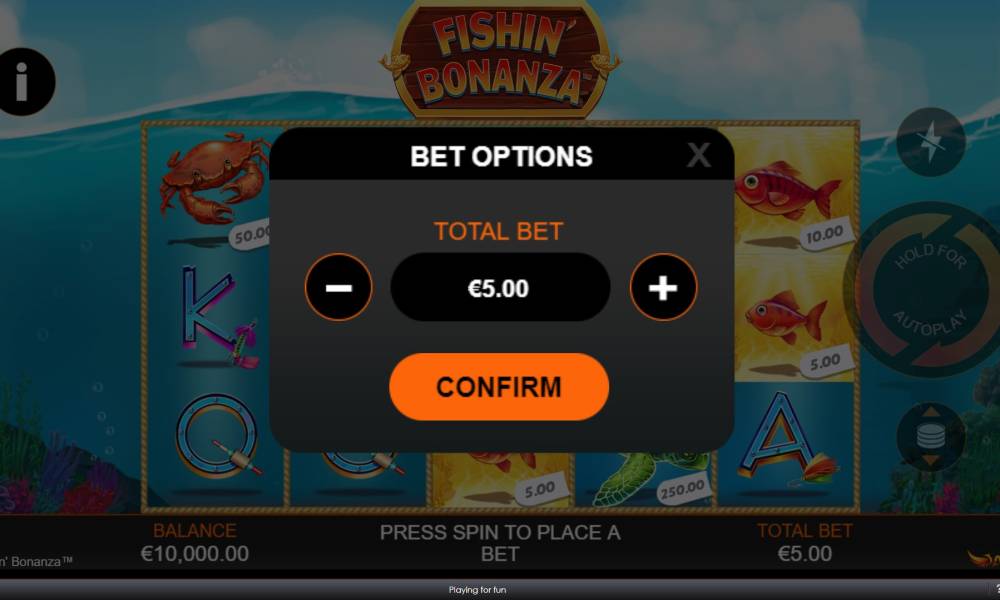Click the Bet Options title bar
Image resolution: width=1000 pixels, height=600 pixels.
coord(501,155)
